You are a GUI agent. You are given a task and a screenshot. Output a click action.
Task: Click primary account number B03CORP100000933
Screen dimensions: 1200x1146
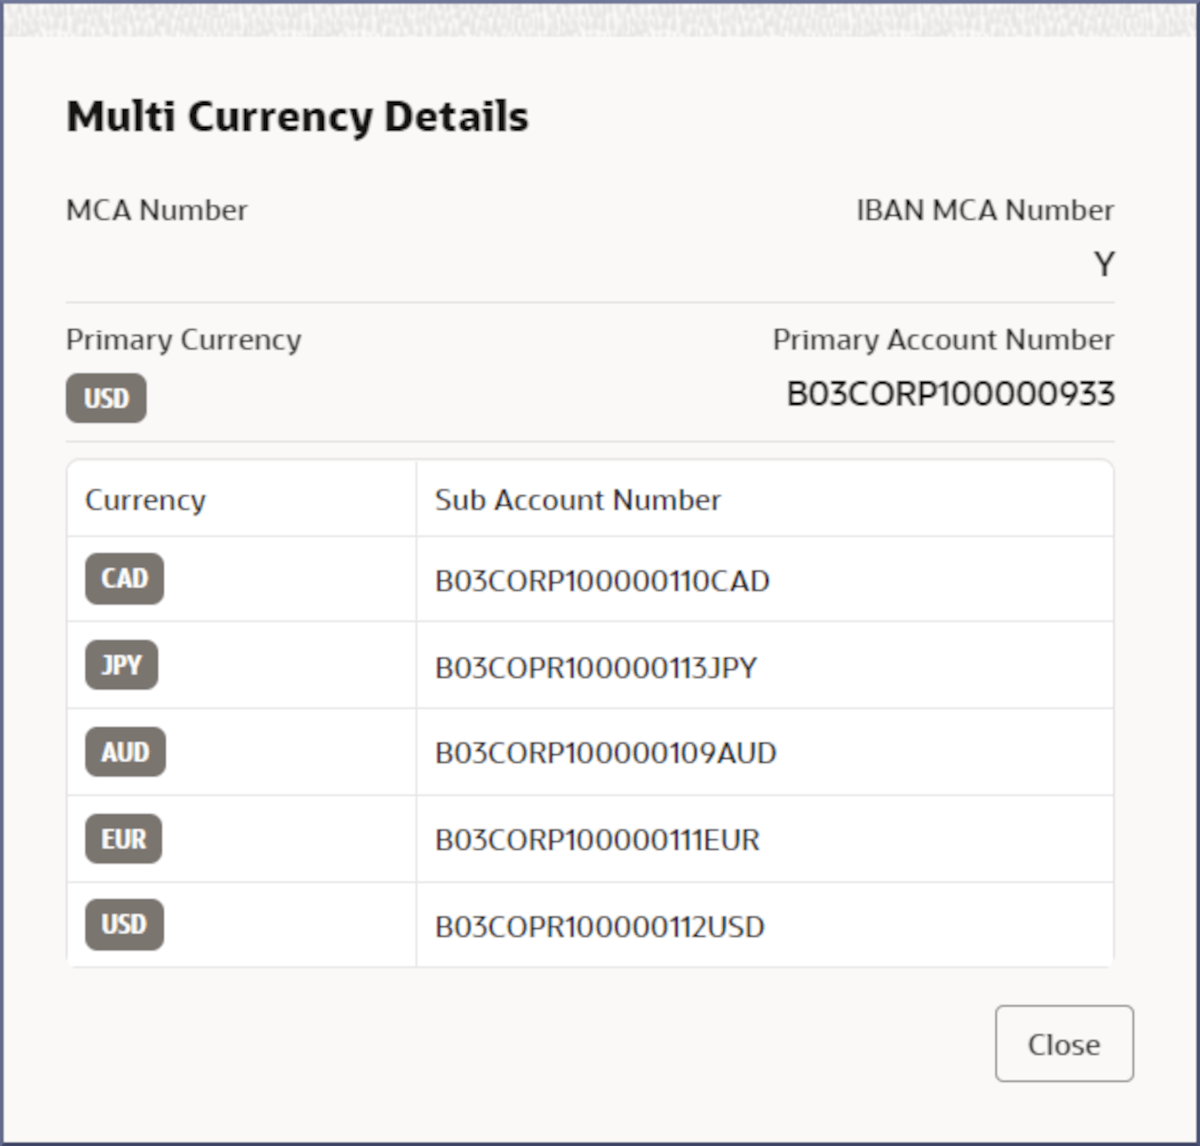(x=950, y=394)
